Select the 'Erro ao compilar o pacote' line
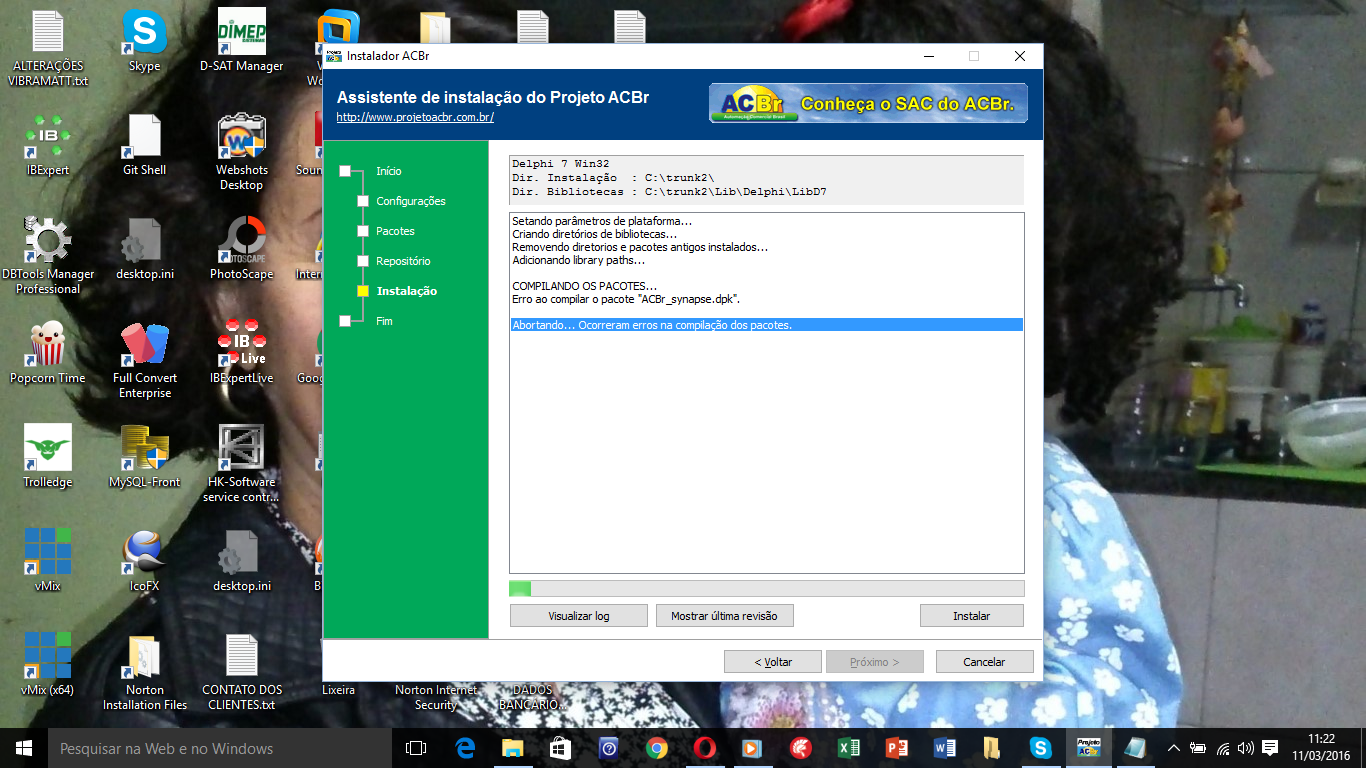The width and height of the screenshot is (1366, 768). [x=626, y=299]
